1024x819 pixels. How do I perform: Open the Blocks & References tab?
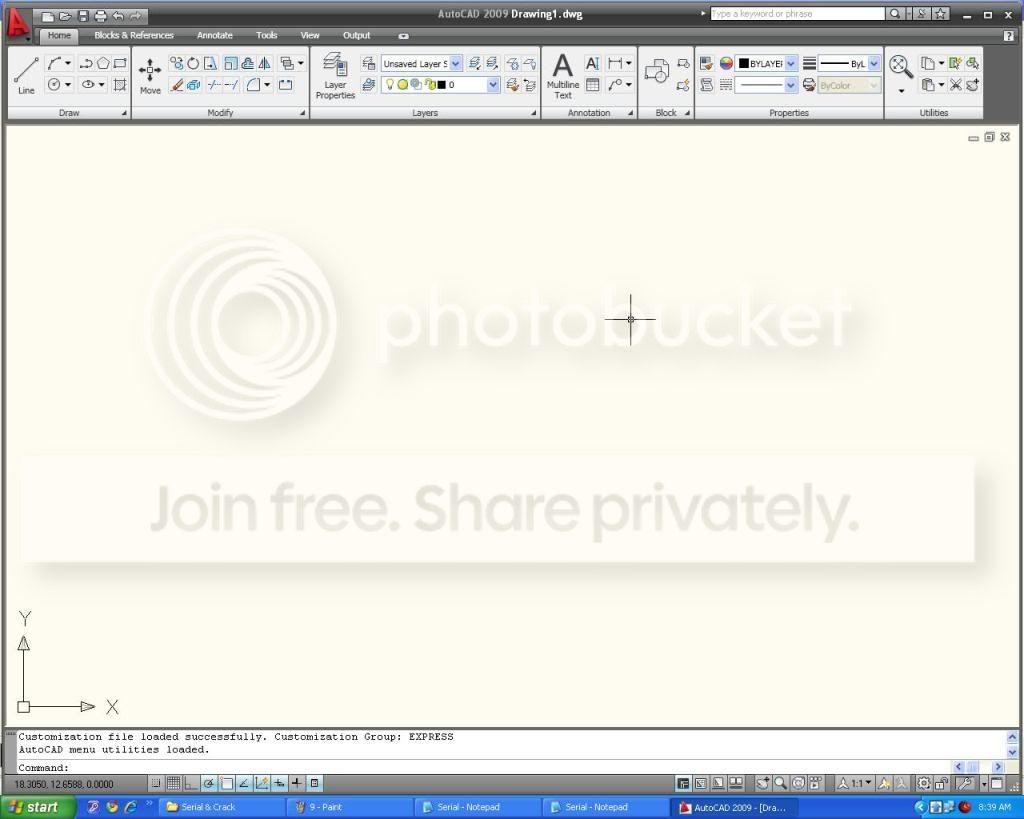134,35
